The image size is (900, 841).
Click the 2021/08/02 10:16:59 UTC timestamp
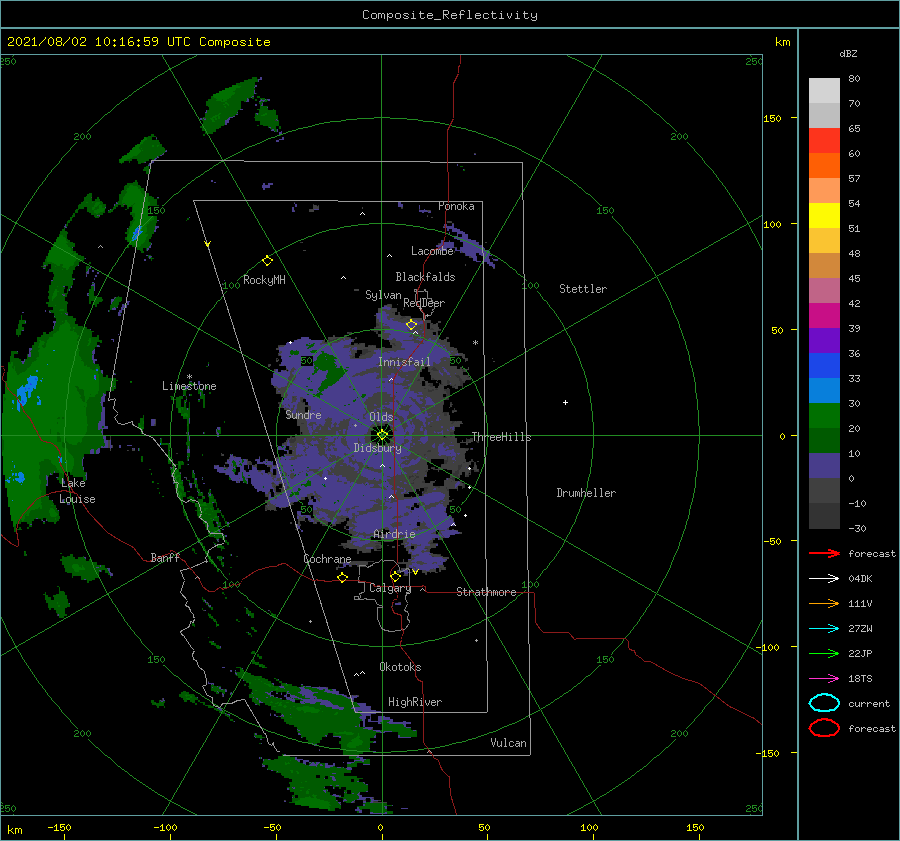pos(92,42)
